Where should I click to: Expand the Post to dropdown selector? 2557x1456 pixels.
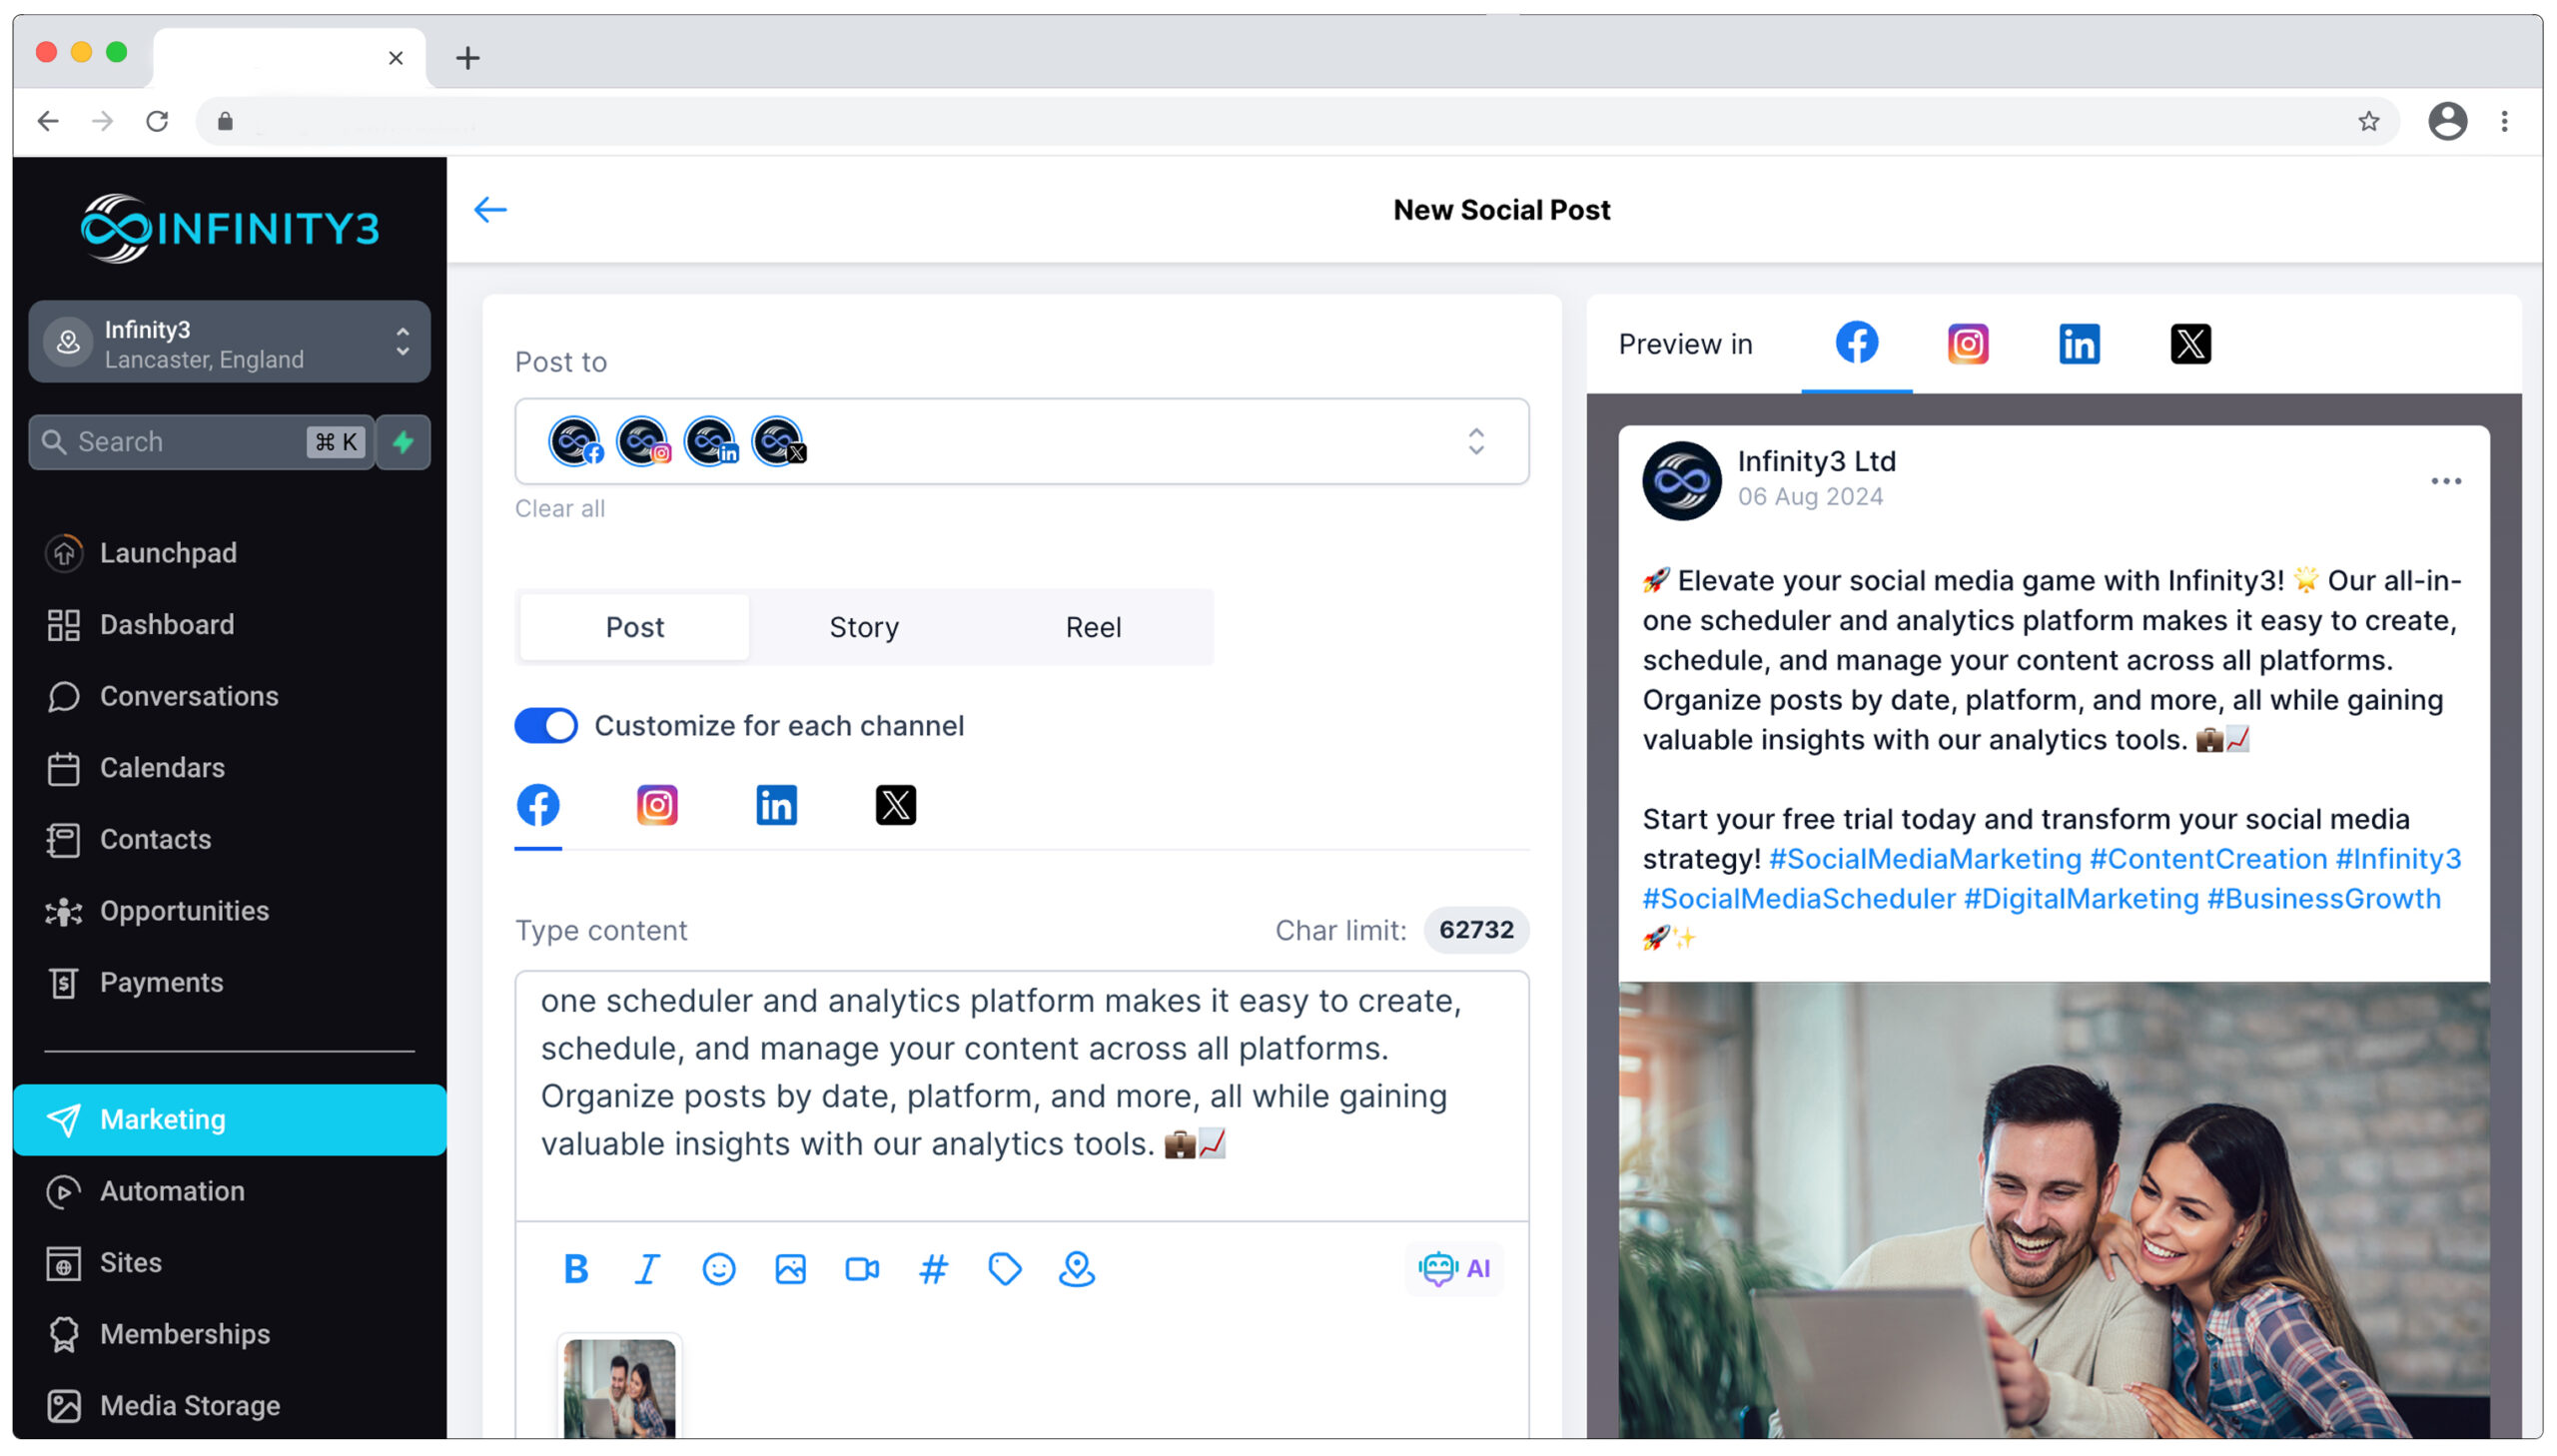click(1480, 440)
